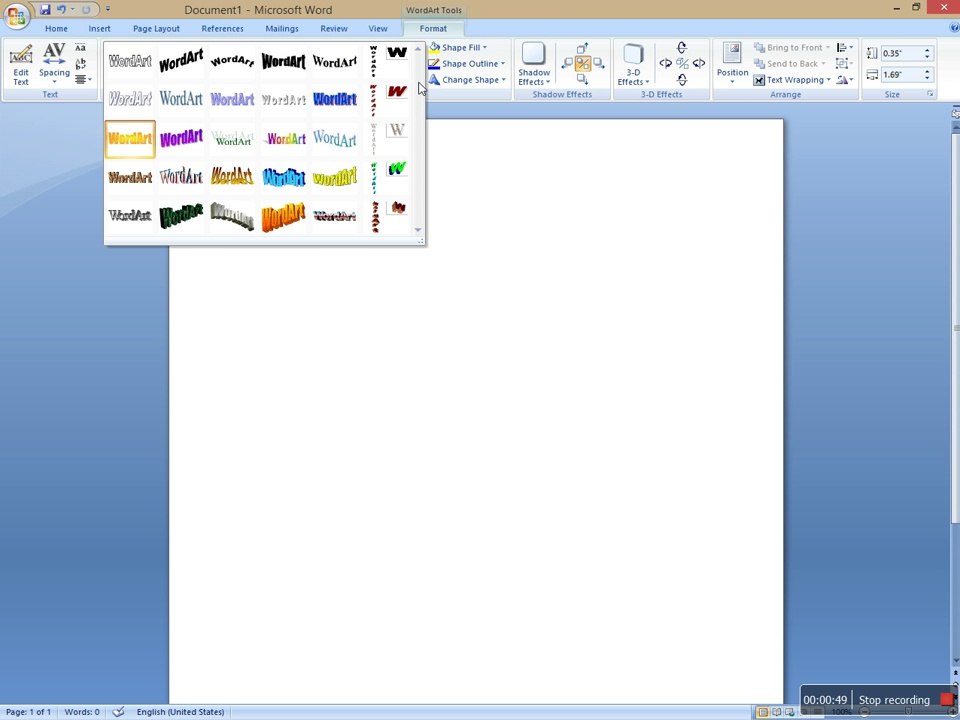Increase the shape height with spinner
This screenshot has height=720, width=960.
click(x=928, y=50)
